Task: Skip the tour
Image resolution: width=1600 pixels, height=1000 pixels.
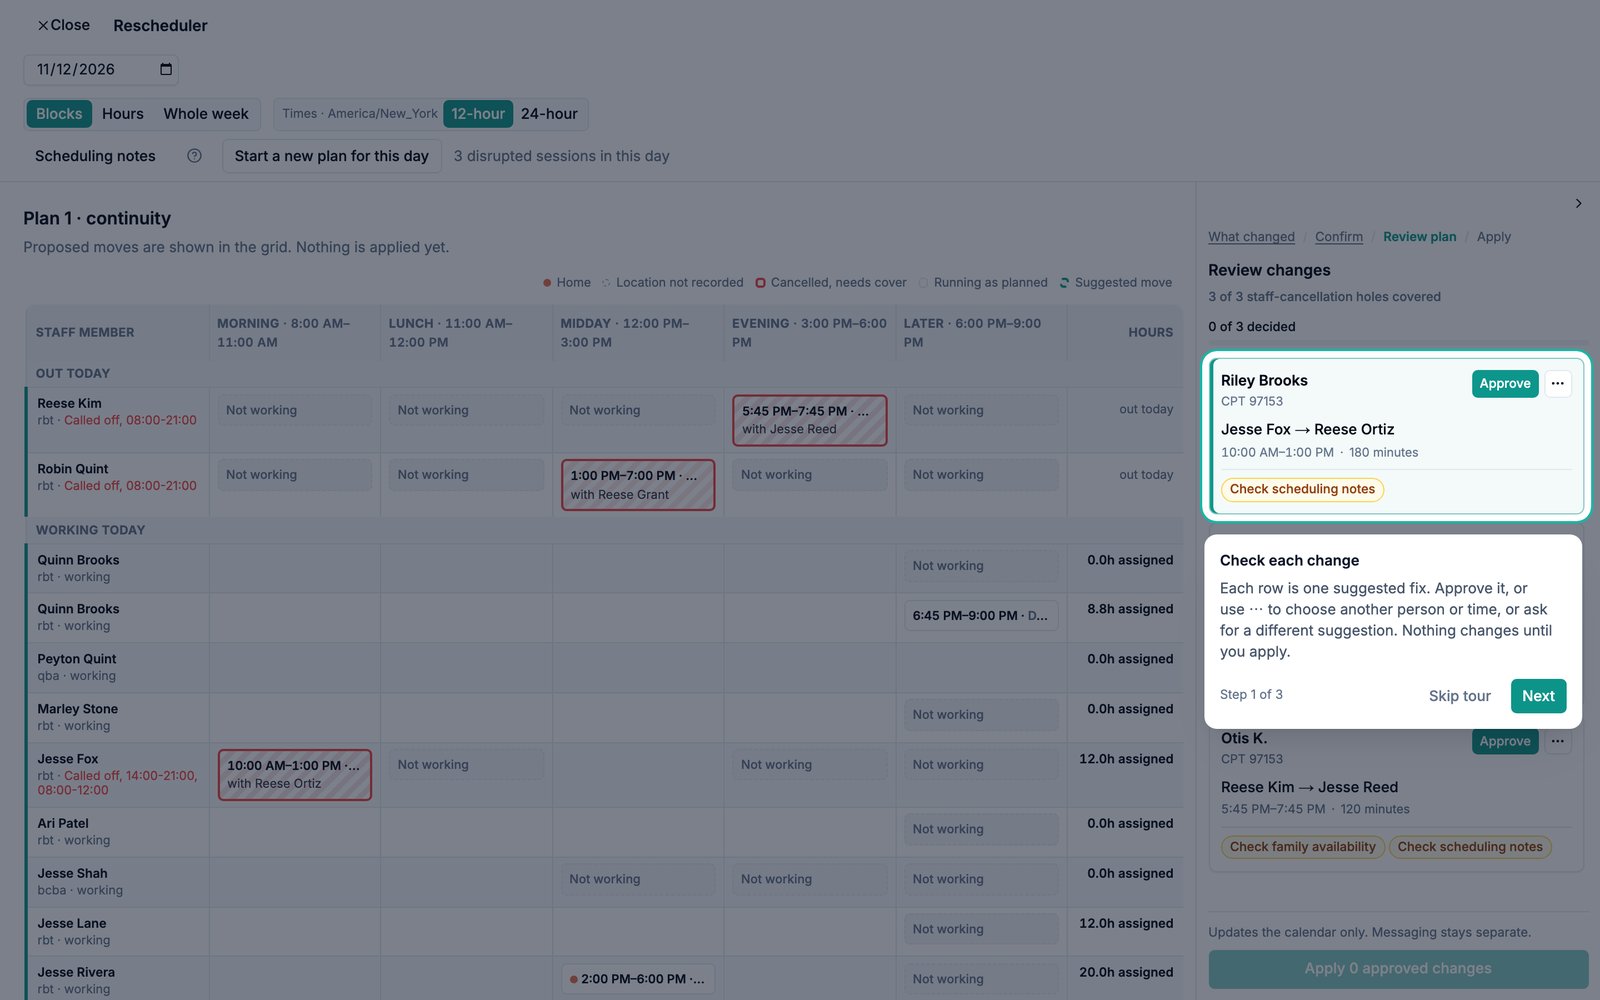Action: point(1459,696)
